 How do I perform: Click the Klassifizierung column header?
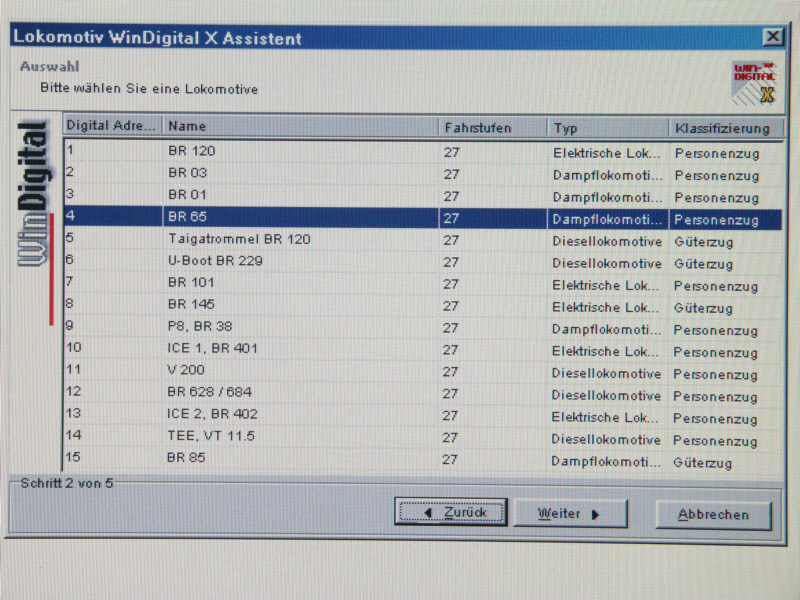[x=726, y=129]
